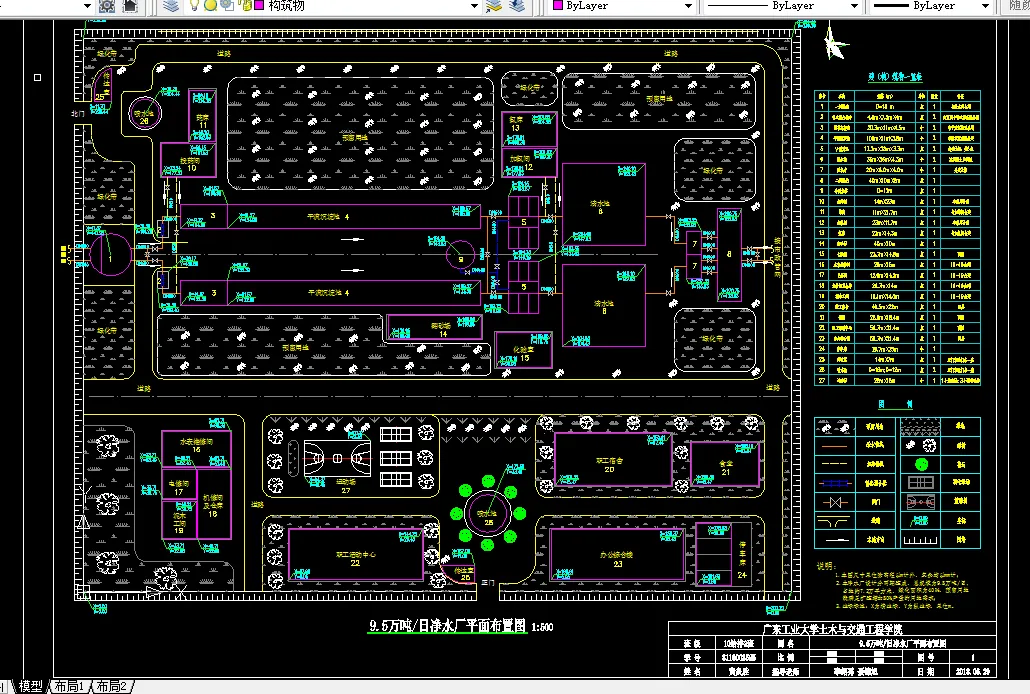Toggle the layer on/off lightbulb icon
Screen dimensions: 1030x694
click(x=194, y=5)
